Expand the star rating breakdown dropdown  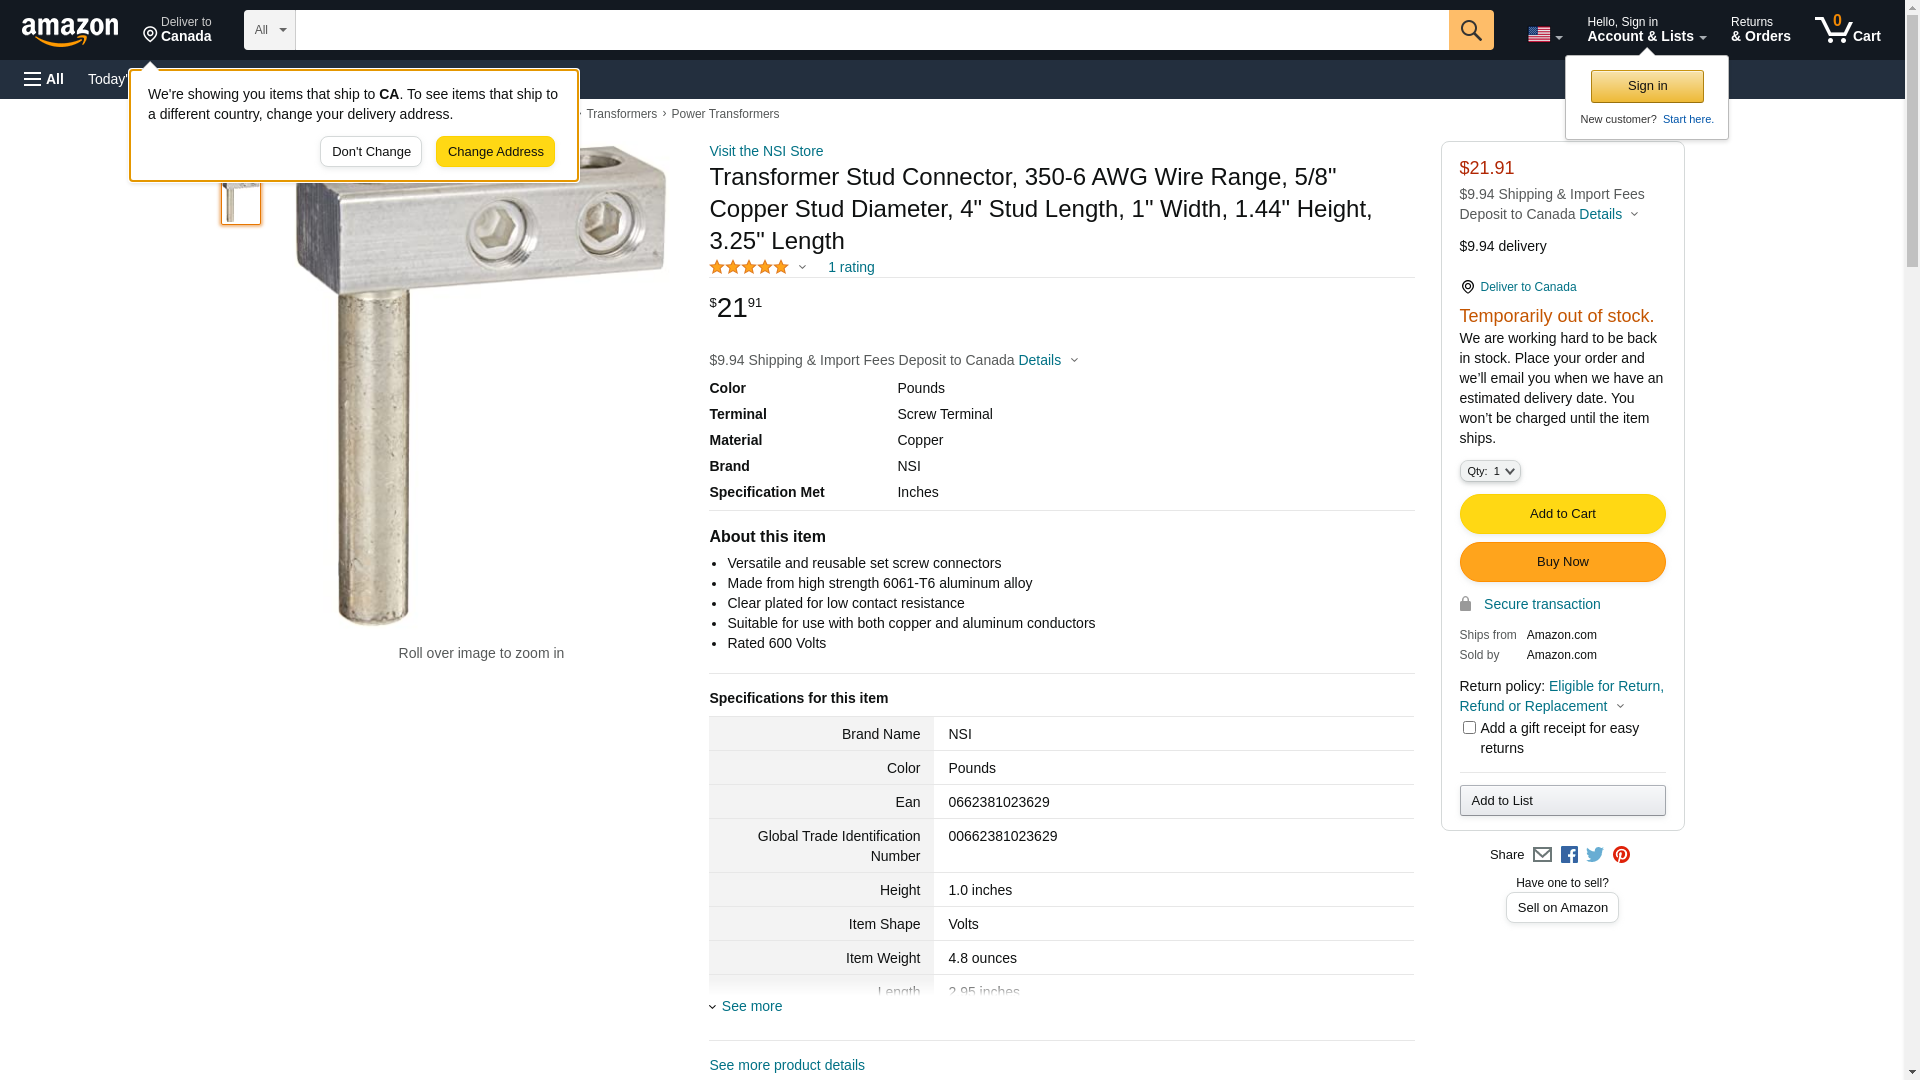[x=802, y=267]
